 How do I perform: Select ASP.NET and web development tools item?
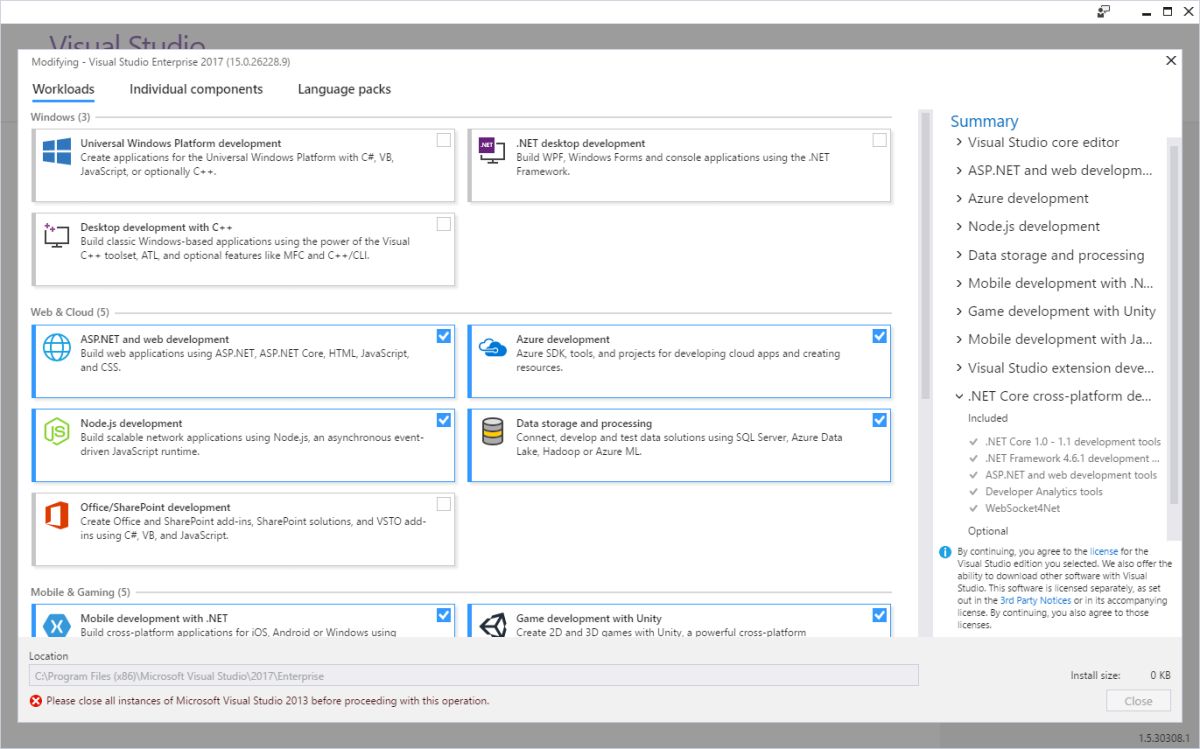coord(1071,475)
